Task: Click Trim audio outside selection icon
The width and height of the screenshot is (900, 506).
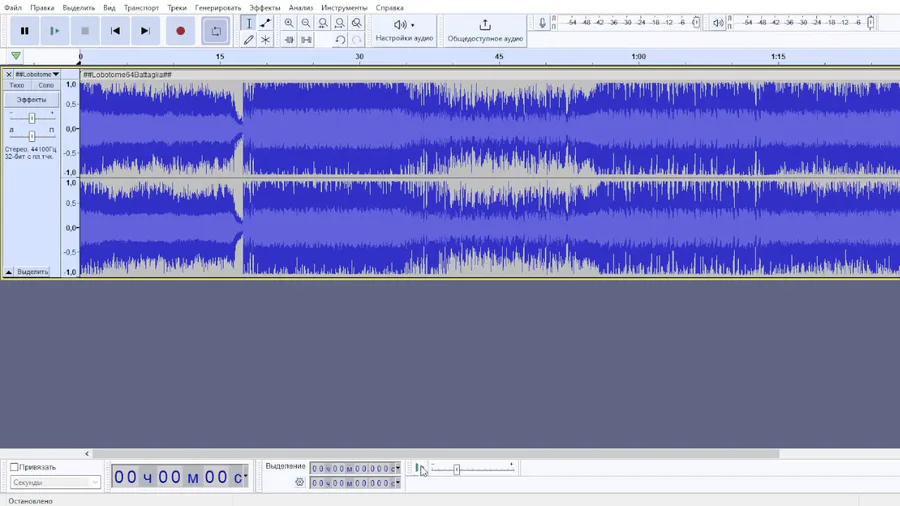Action: coord(289,40)
